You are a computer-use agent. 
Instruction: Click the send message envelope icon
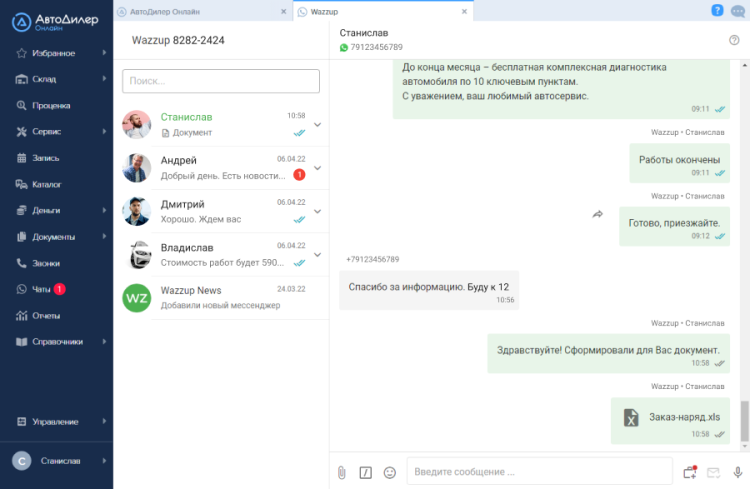point(714,473)
